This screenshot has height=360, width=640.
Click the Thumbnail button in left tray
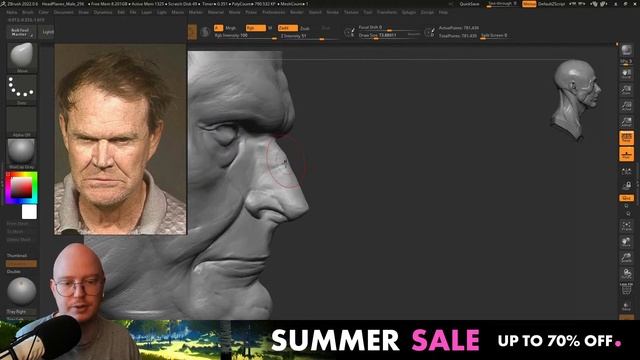16,256
